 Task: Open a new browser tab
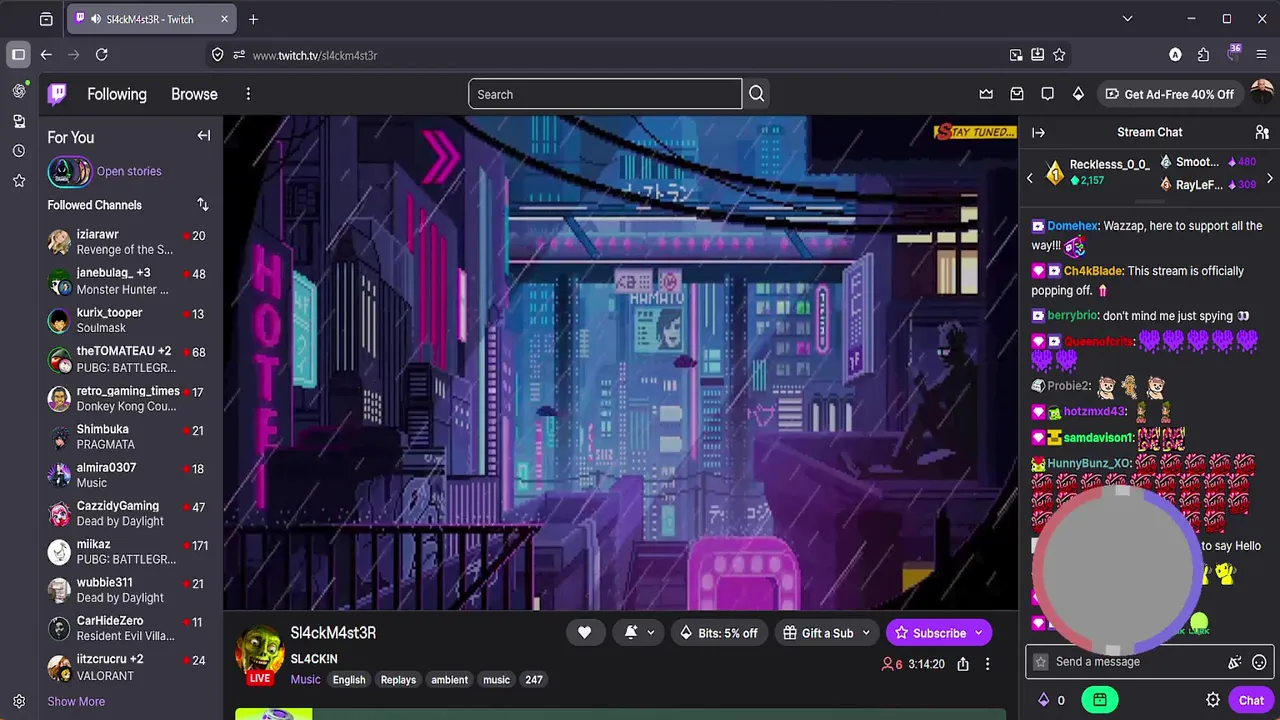click(253, 19)
